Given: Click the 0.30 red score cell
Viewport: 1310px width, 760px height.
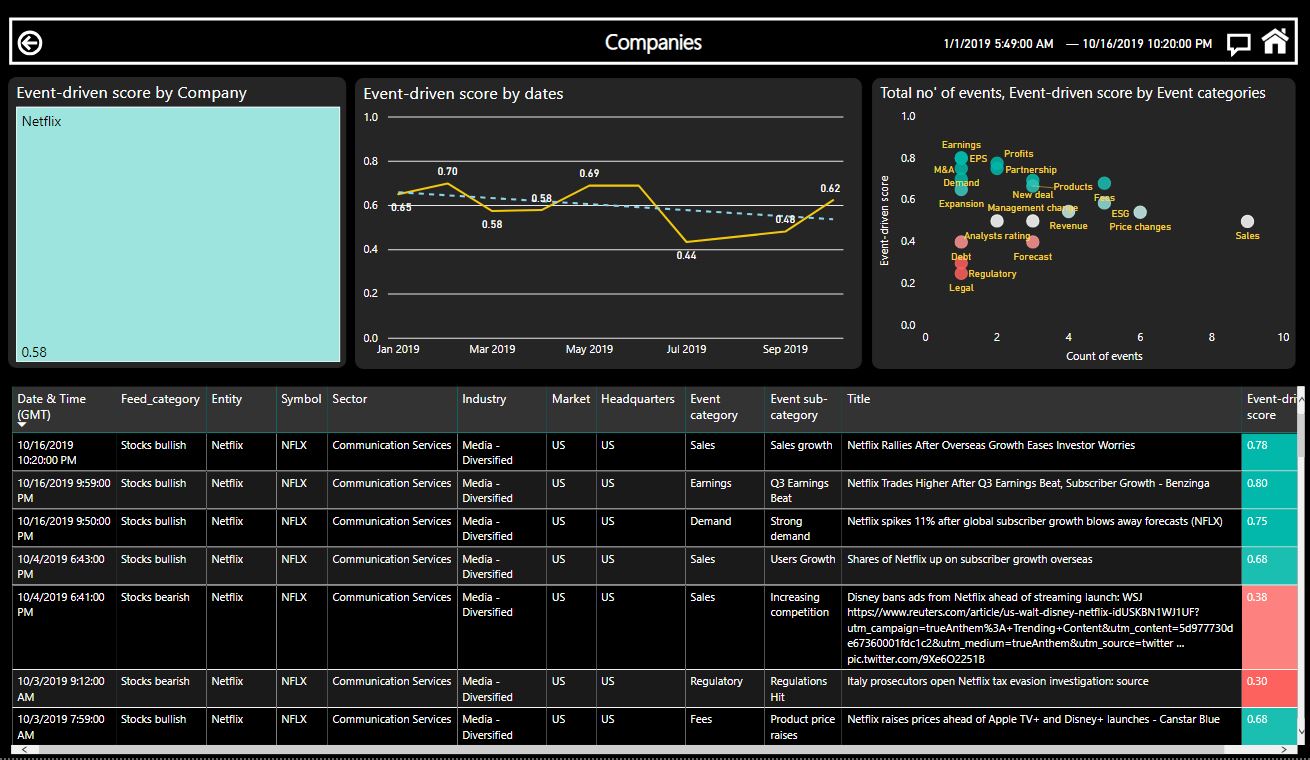Looking at the screenshot, I should coord(1269,689).
